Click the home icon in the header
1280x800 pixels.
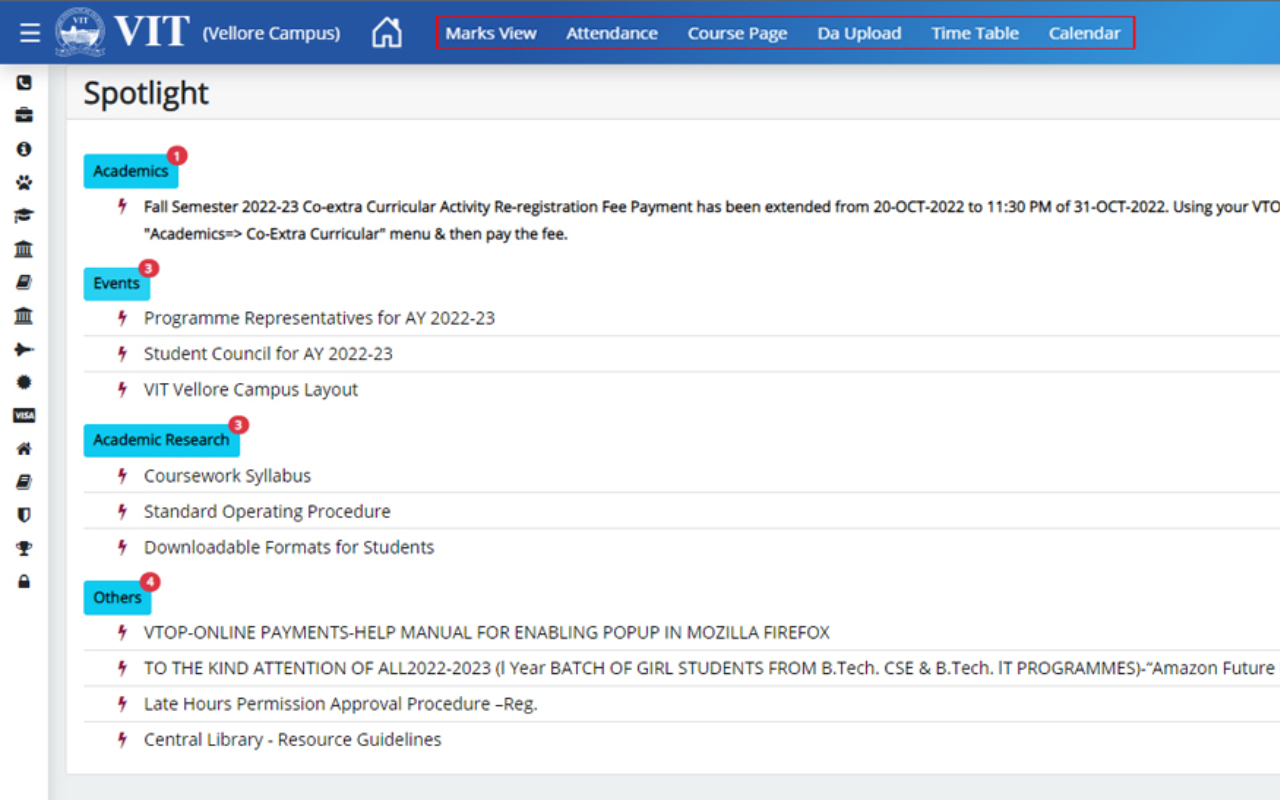pyautogui.click(x=386, y=33)
